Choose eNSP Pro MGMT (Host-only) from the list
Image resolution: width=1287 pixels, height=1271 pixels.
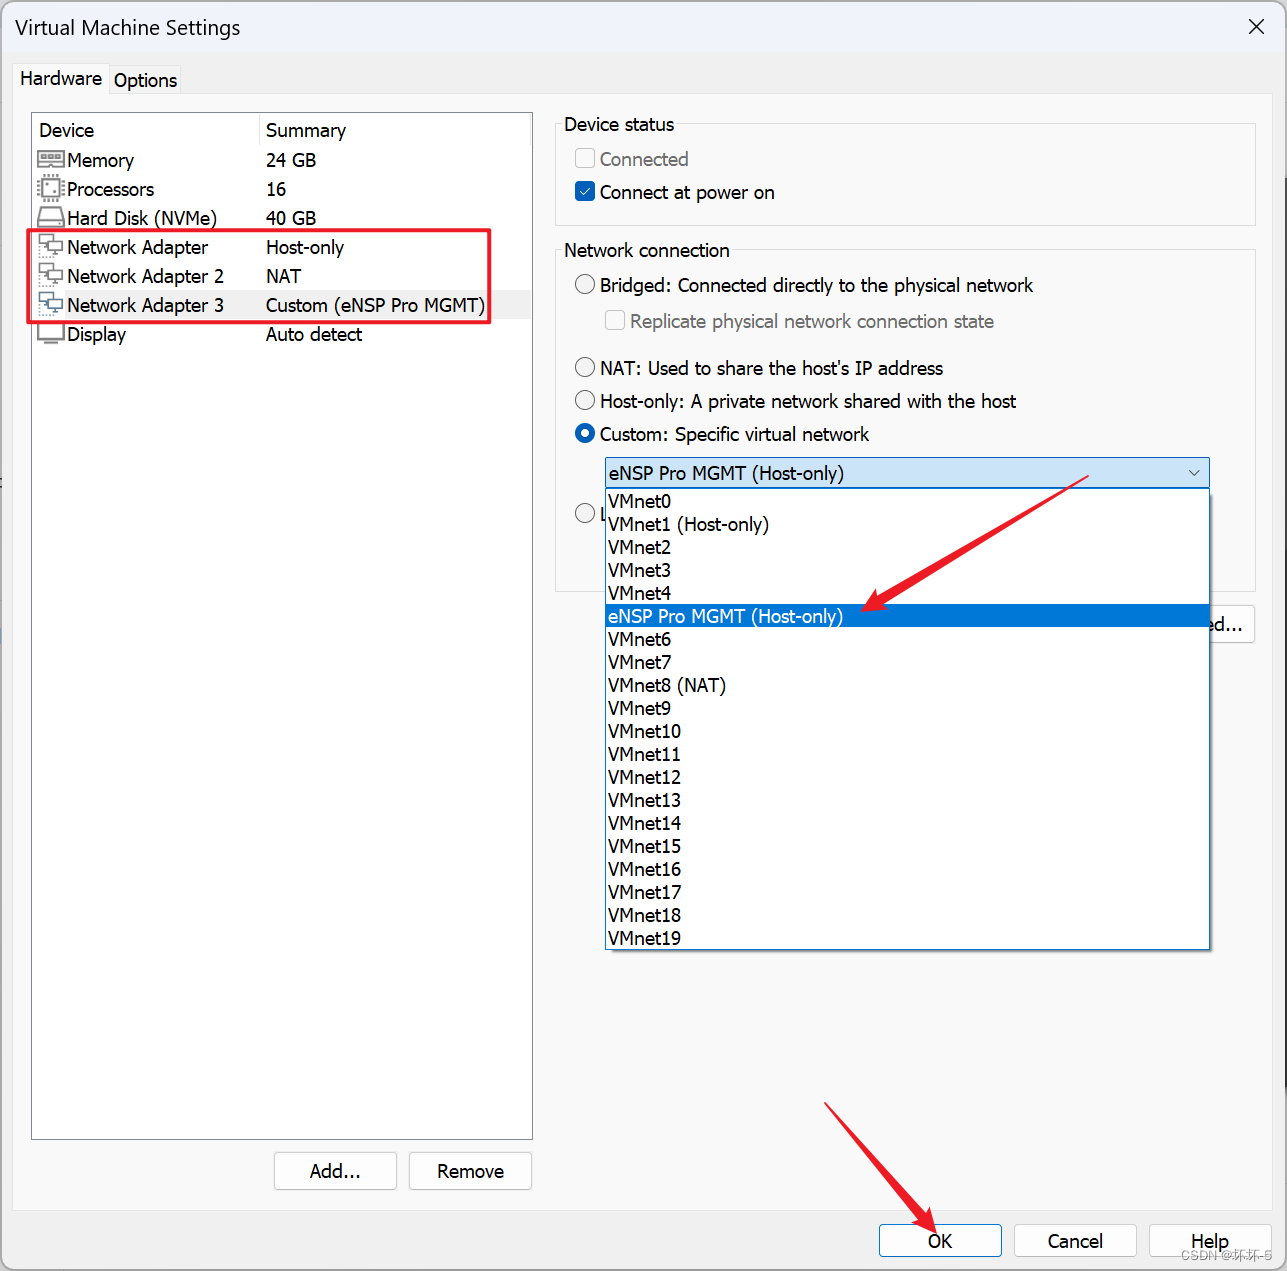tap(726, 616)
